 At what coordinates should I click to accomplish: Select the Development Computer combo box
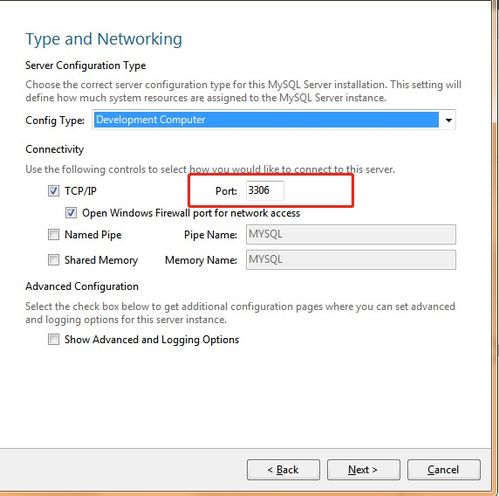274,120
